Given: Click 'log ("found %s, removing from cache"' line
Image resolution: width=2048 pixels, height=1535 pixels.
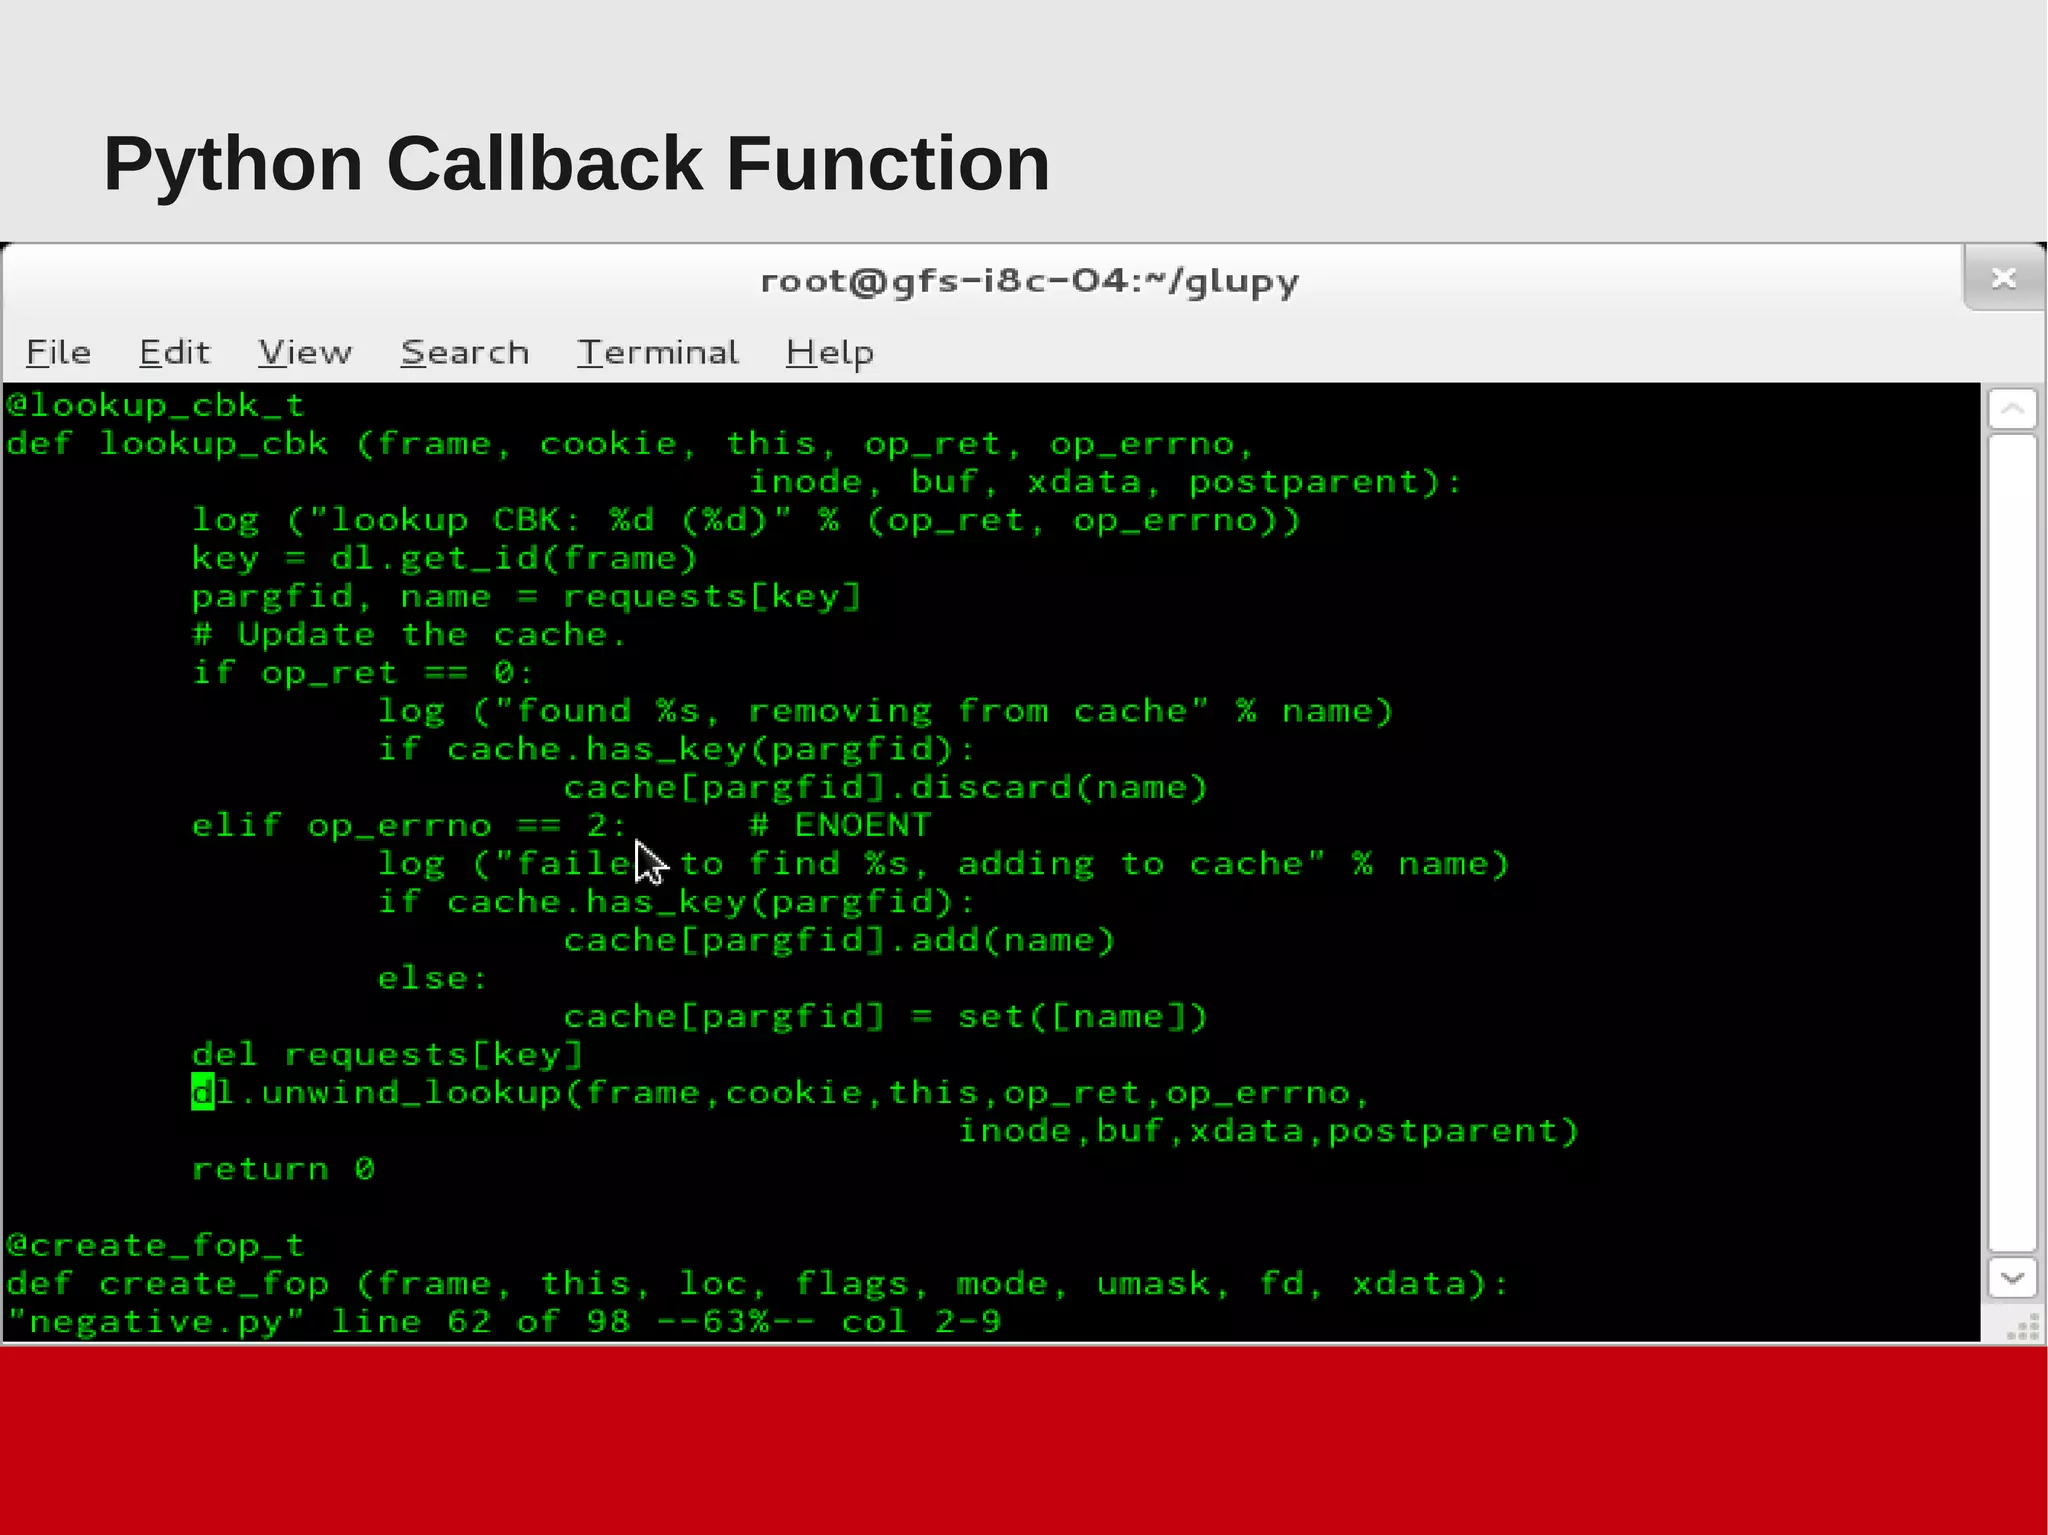Looking at the screenshot, I should pyautogui.click(x=885, y=711).
